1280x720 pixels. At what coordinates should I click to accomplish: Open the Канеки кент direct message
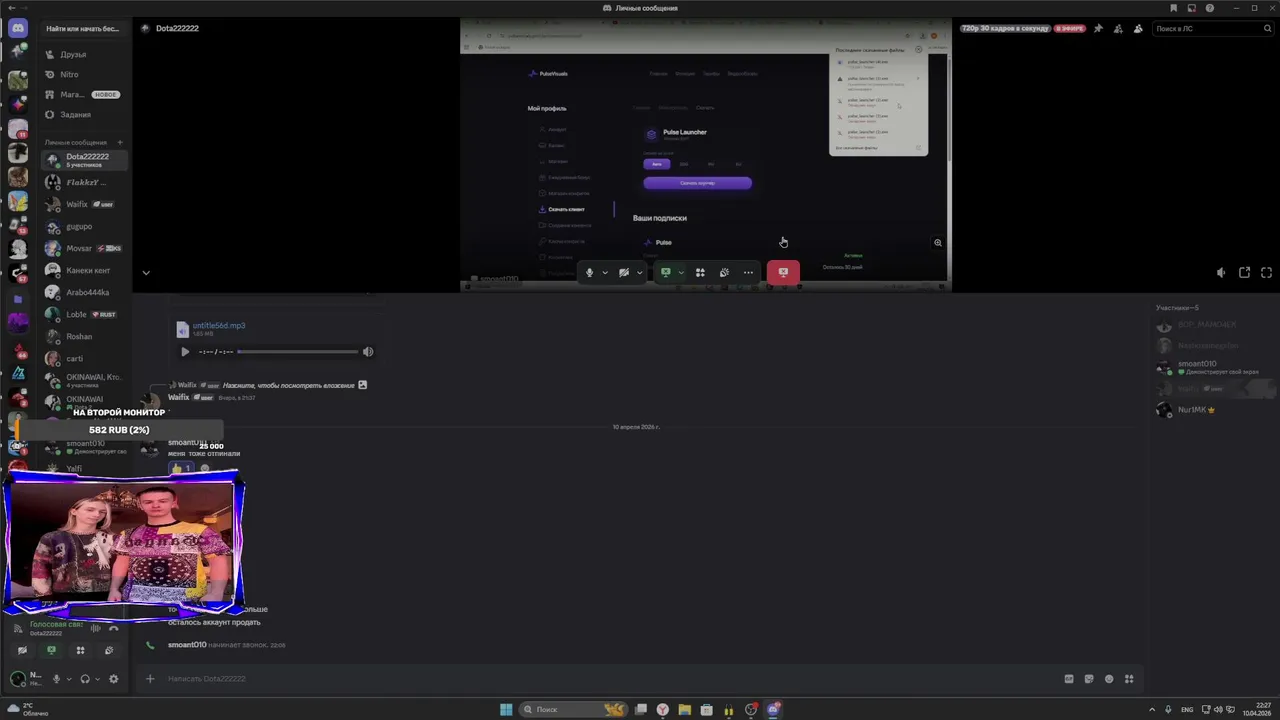(85, 270)
